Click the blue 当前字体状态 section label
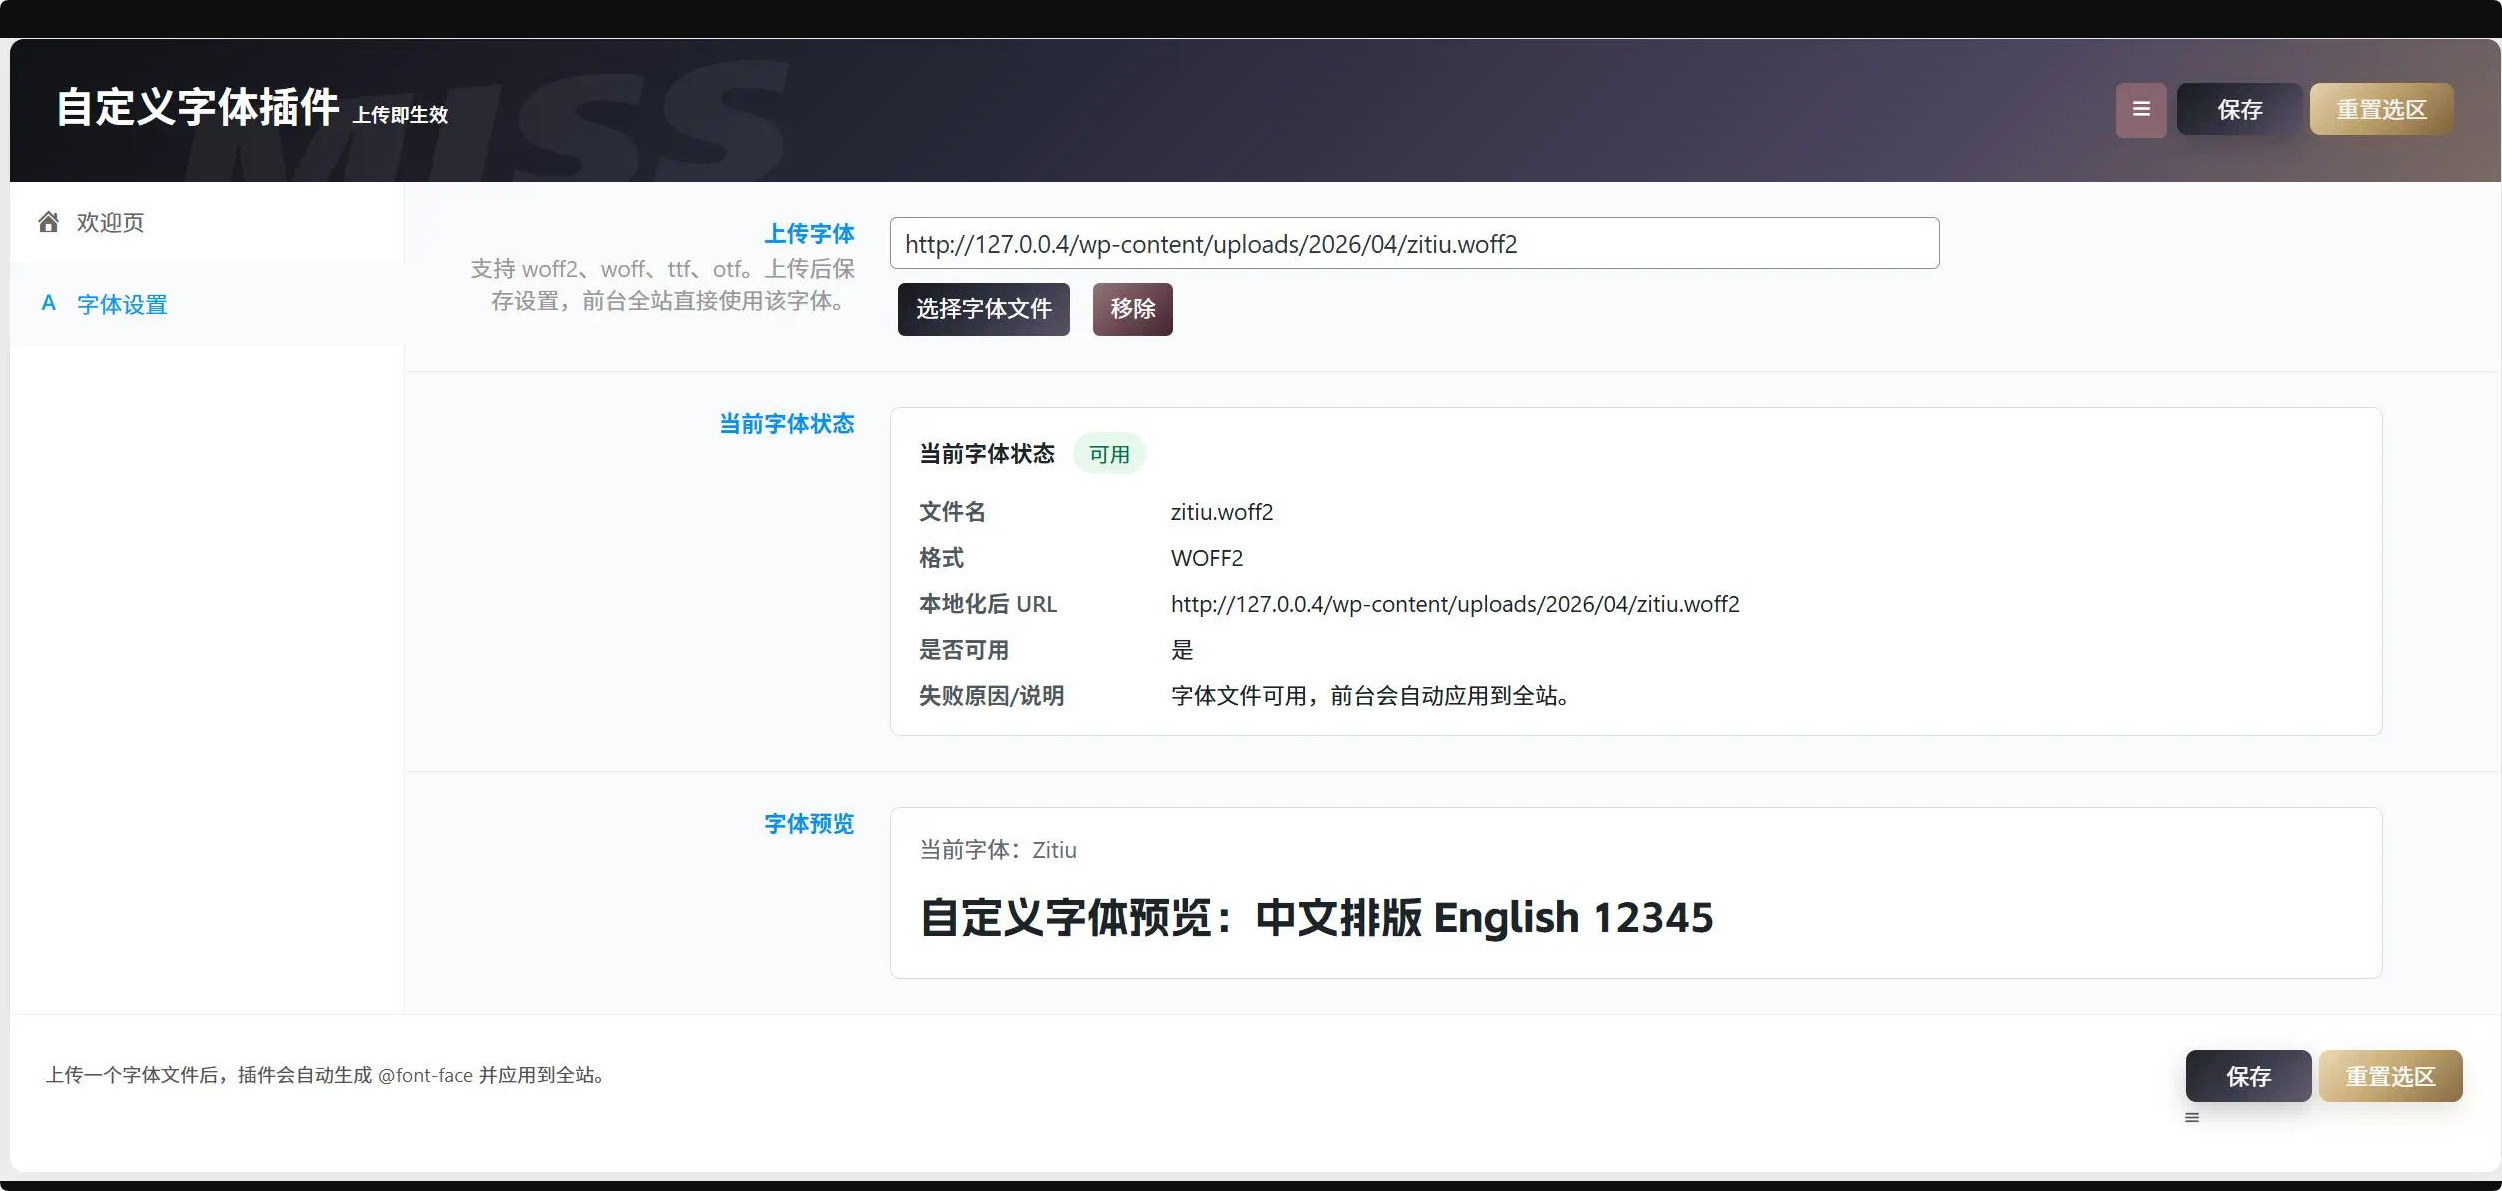 787,423
